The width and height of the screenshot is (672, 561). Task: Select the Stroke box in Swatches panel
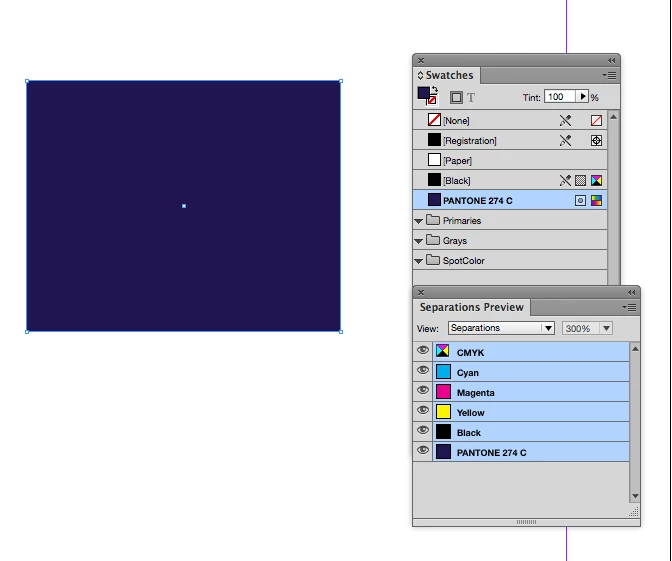tap(432, 100)
